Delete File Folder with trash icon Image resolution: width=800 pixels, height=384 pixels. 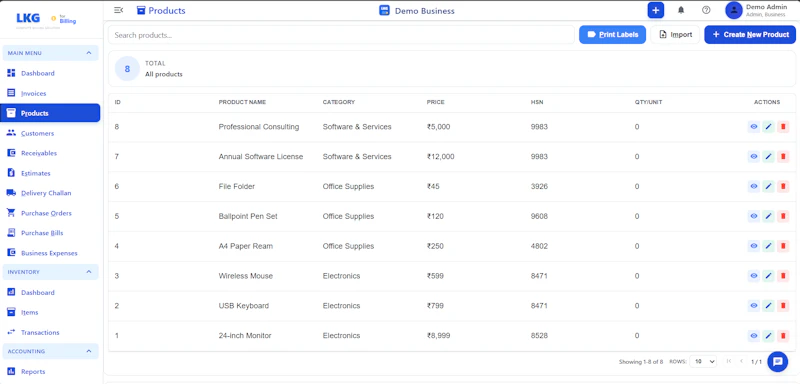coord(783,187)
